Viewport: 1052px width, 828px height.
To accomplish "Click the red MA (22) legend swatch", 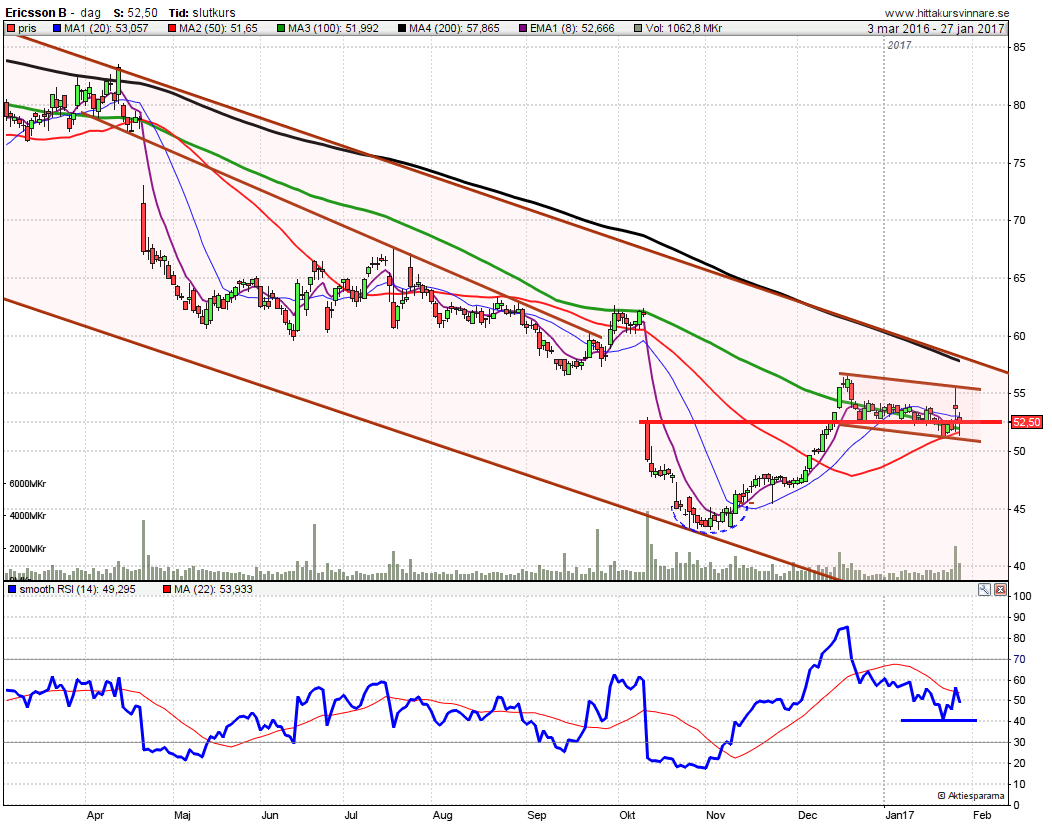I will (166, 589).
